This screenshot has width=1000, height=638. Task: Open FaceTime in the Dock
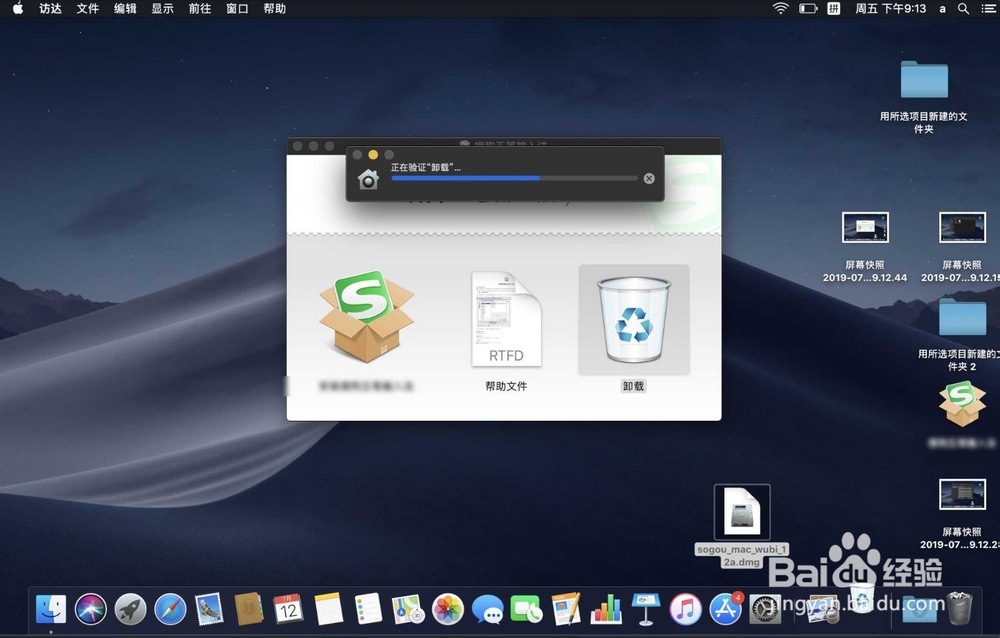[x=527, y=609]
